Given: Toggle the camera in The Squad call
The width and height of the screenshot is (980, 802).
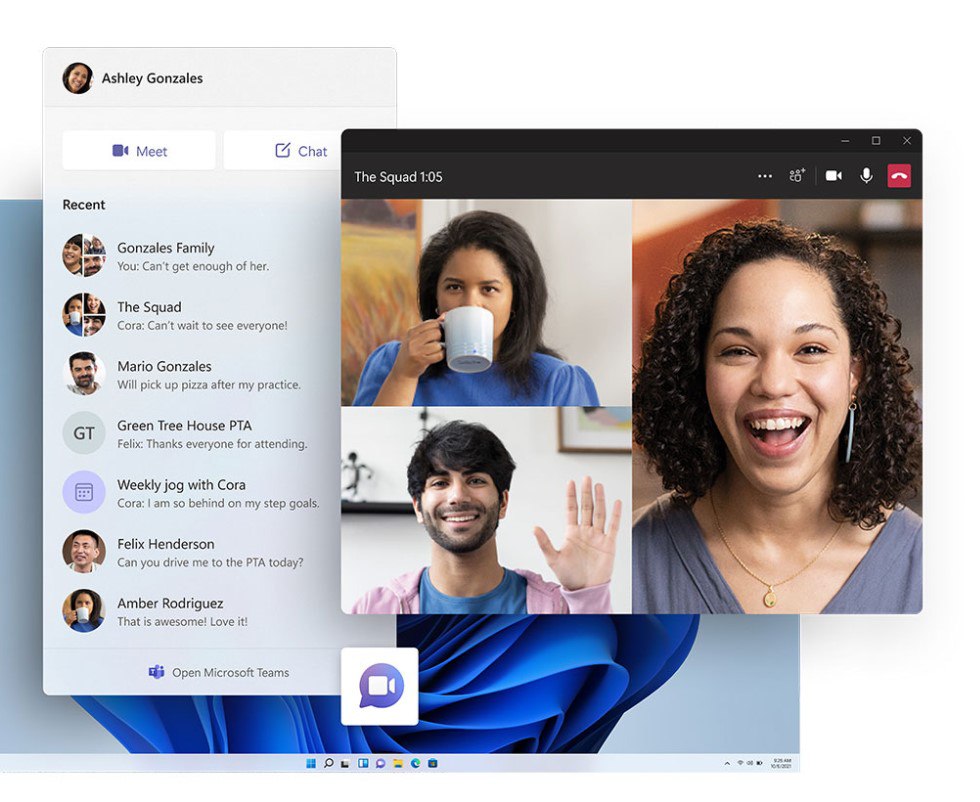Looking at the screenshot, I should (834, 176).
